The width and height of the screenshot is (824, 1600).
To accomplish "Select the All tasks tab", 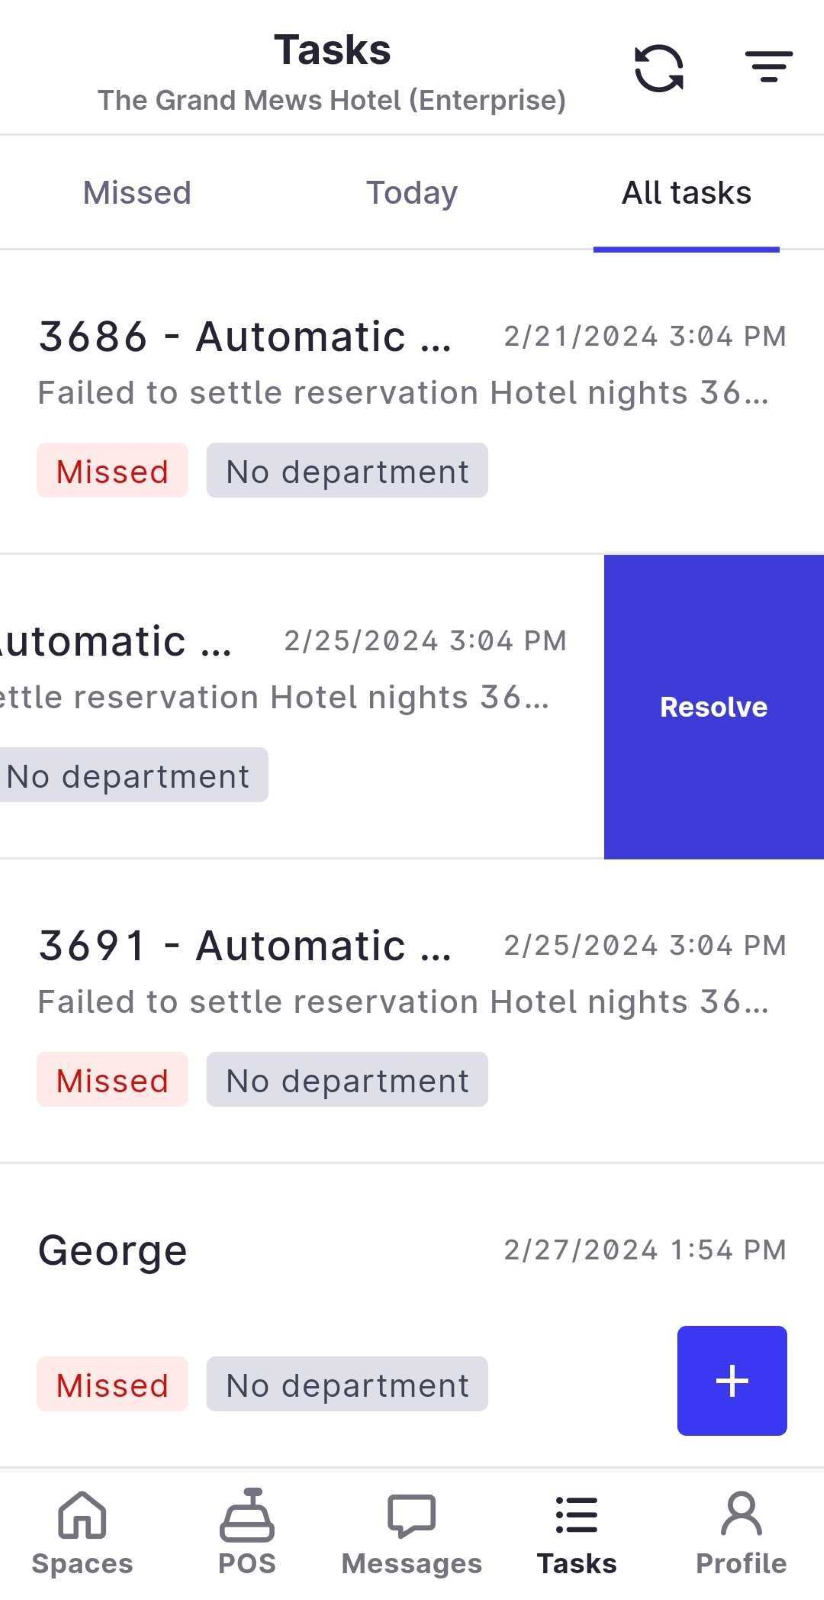I will point(686,193).
